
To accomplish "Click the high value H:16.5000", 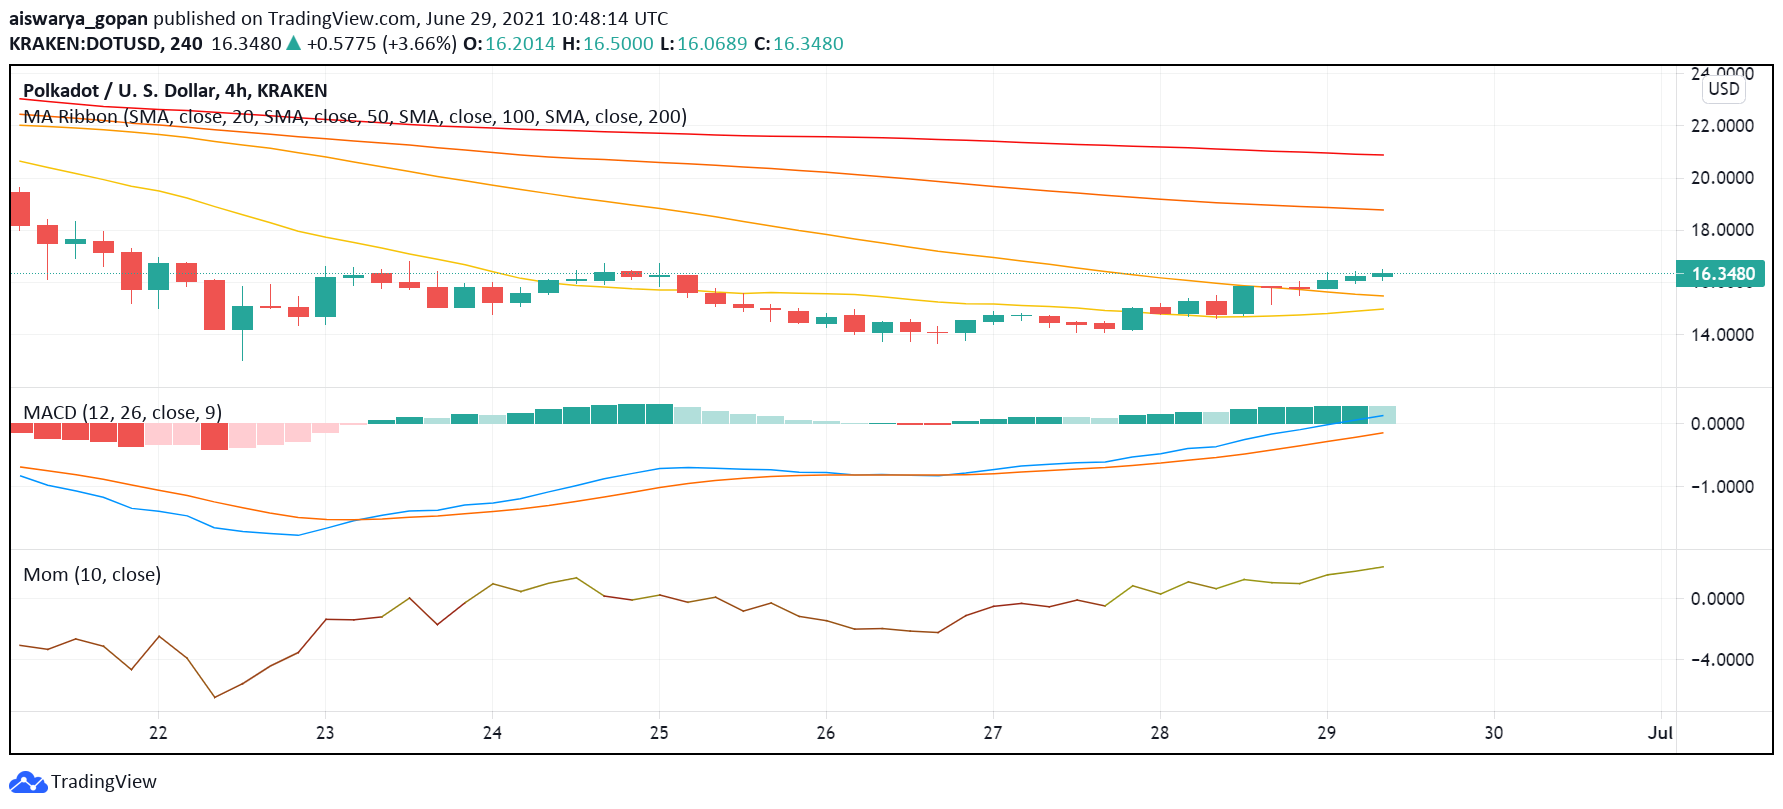I will point(608,44).
